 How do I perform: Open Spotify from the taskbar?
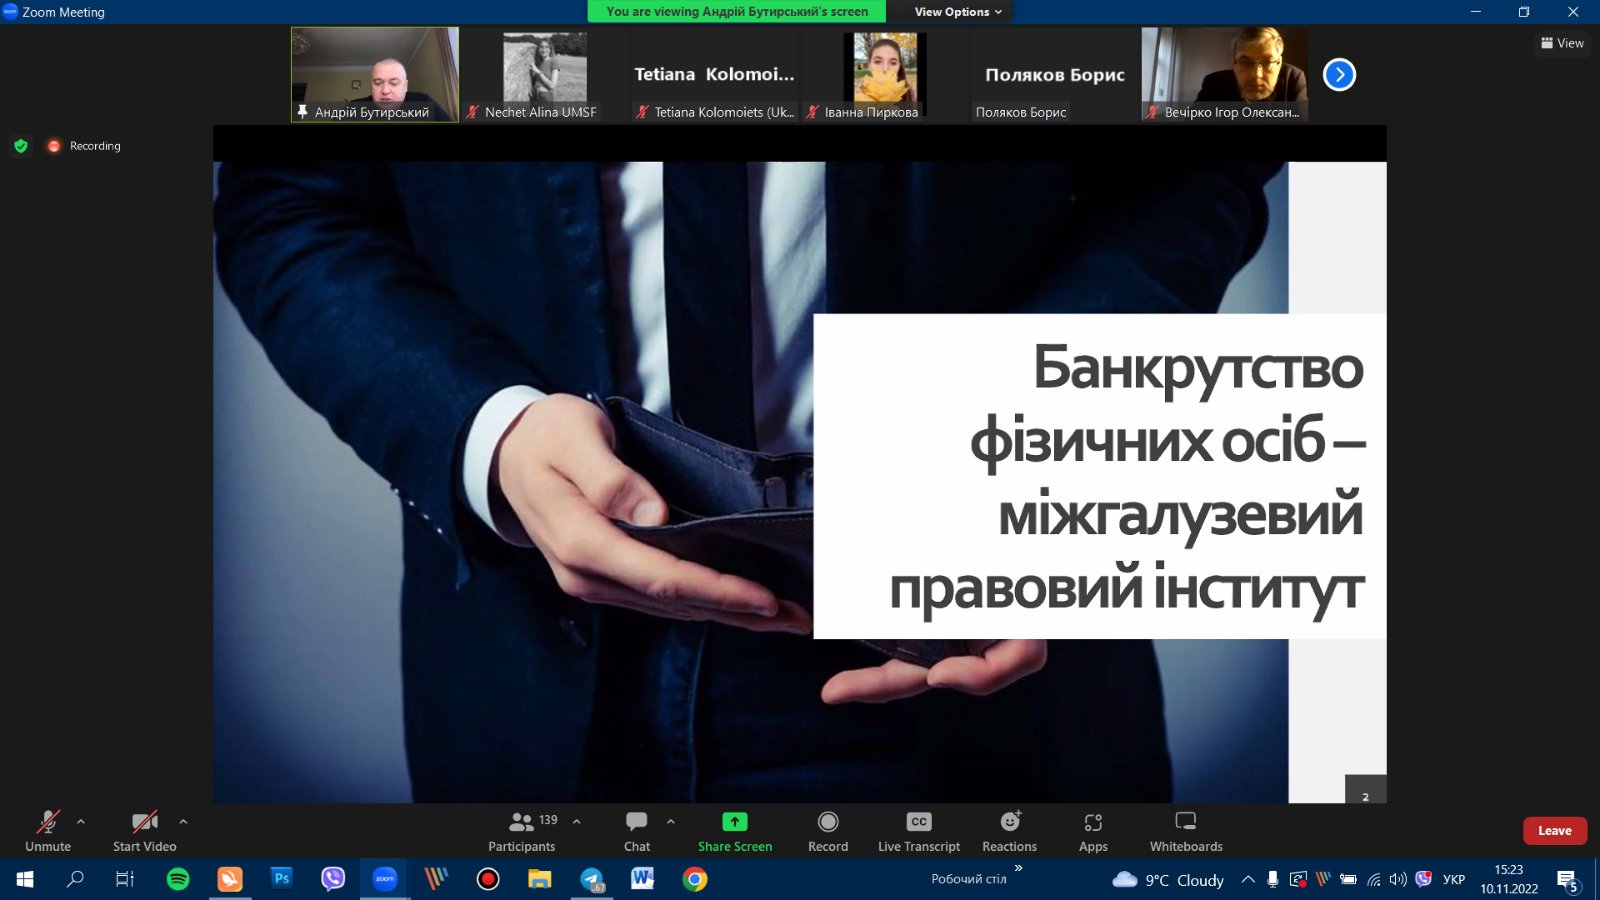click(x=178, y=879)
